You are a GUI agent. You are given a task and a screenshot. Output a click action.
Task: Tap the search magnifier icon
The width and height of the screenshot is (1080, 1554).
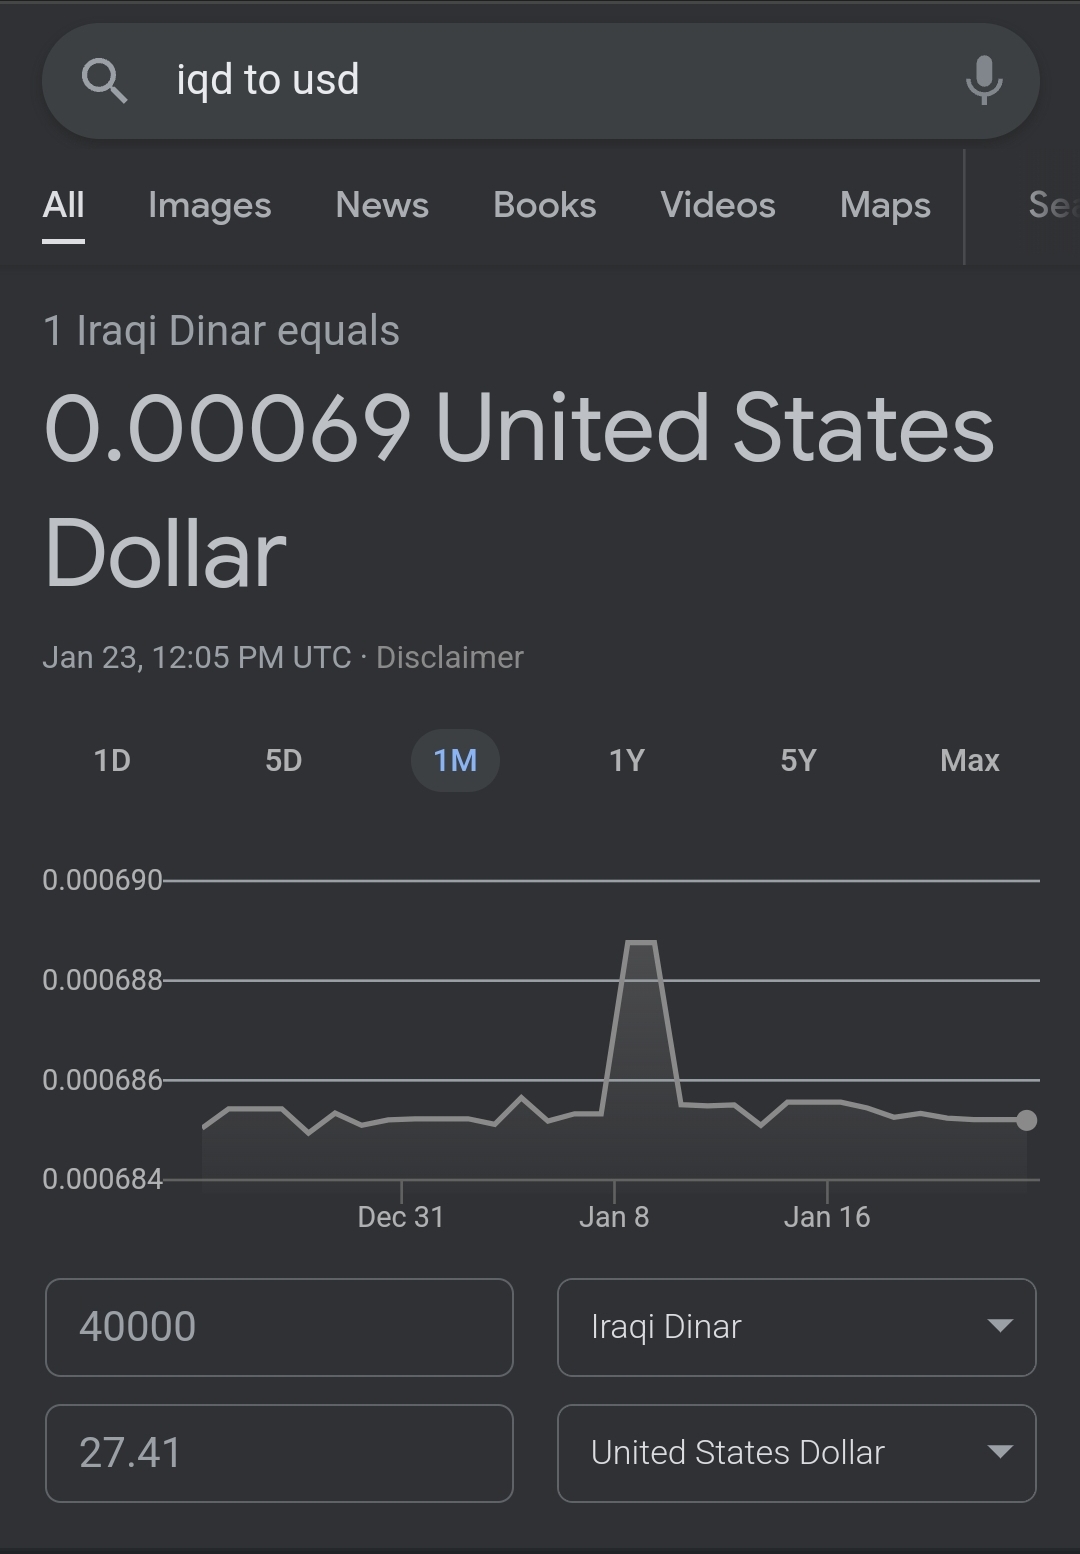(x=104, y=80)
